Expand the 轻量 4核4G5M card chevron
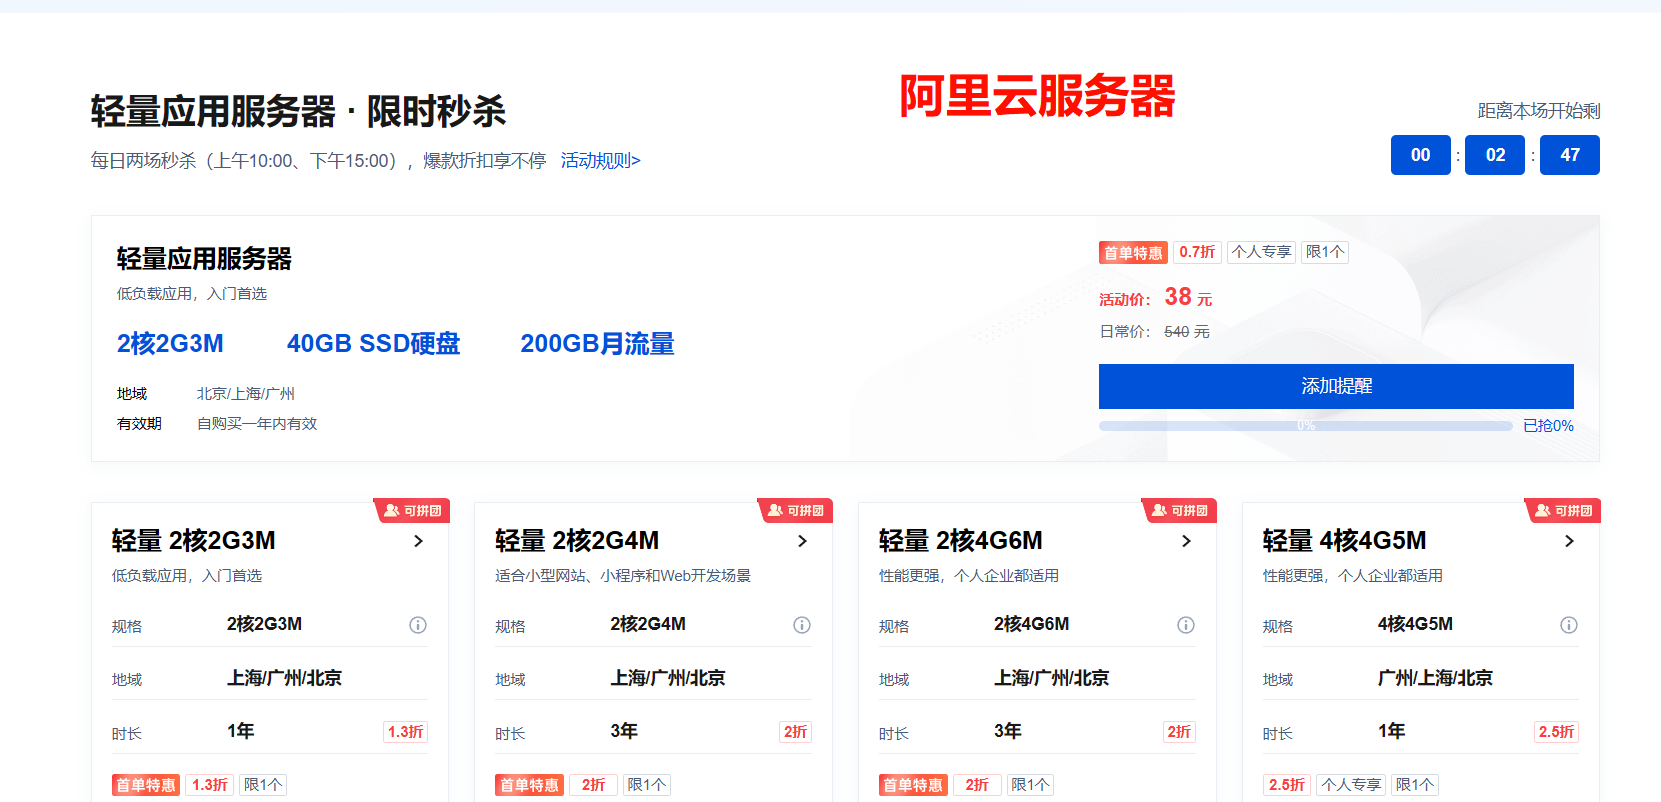 click(1569, 541)
